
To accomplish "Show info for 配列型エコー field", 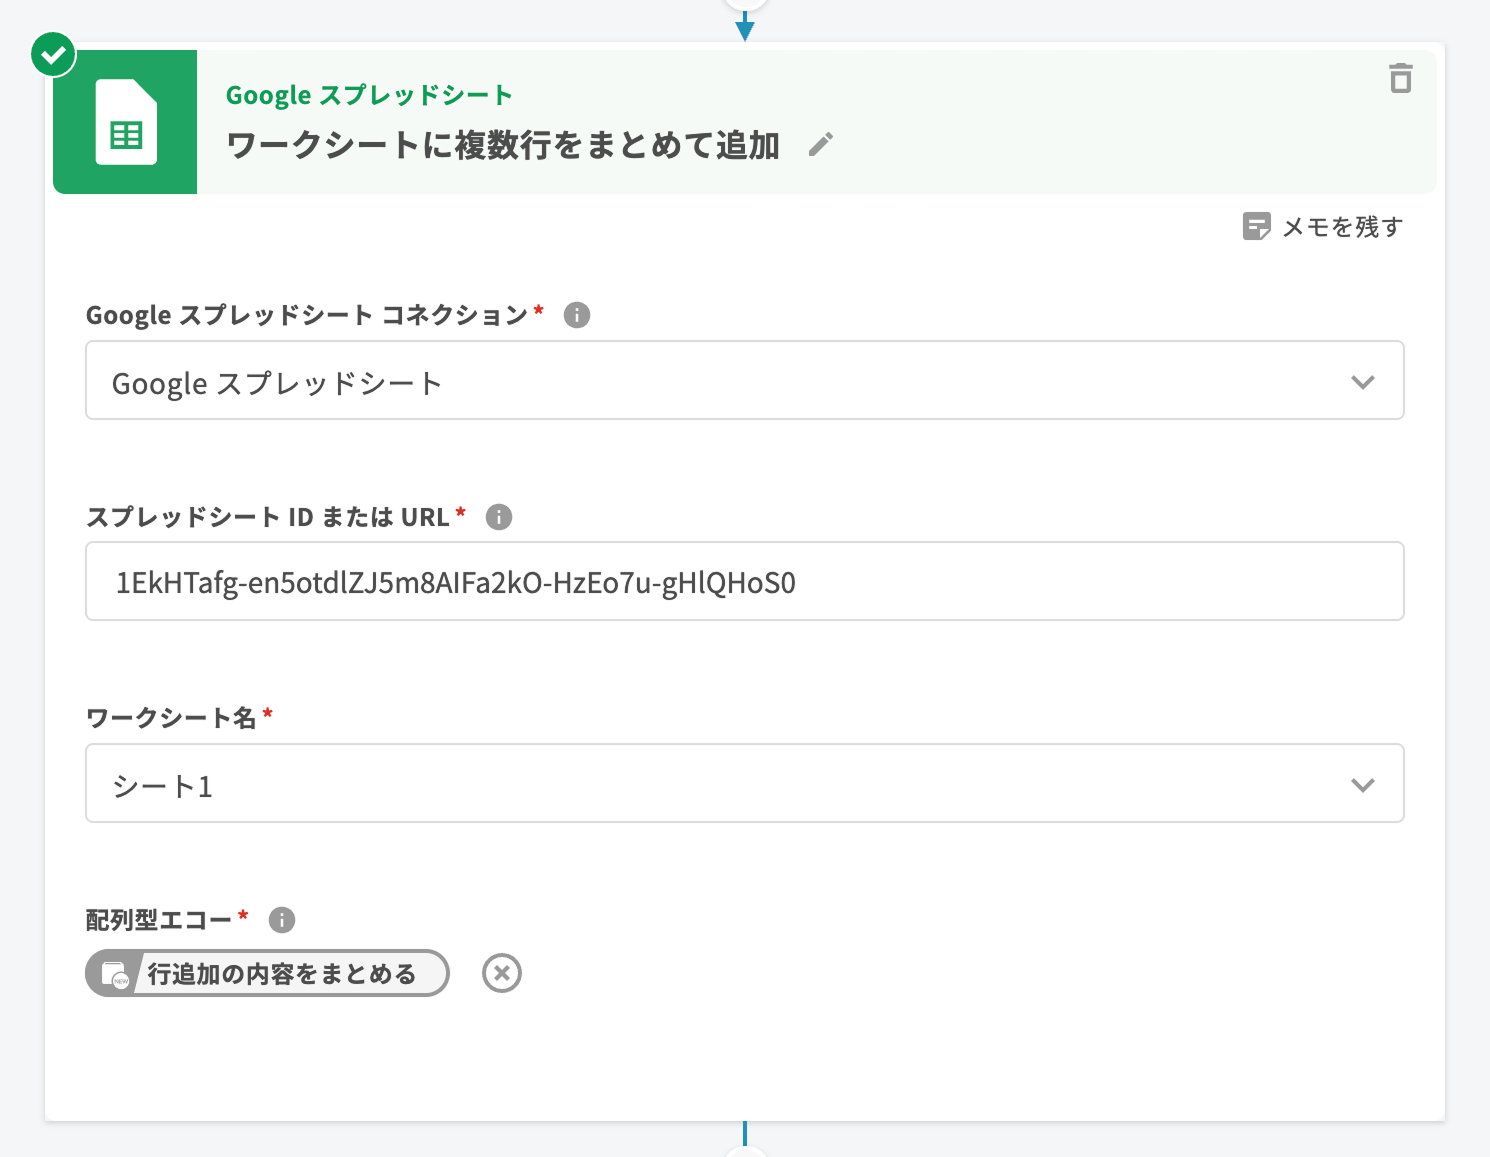I will [x=282, y=920].
